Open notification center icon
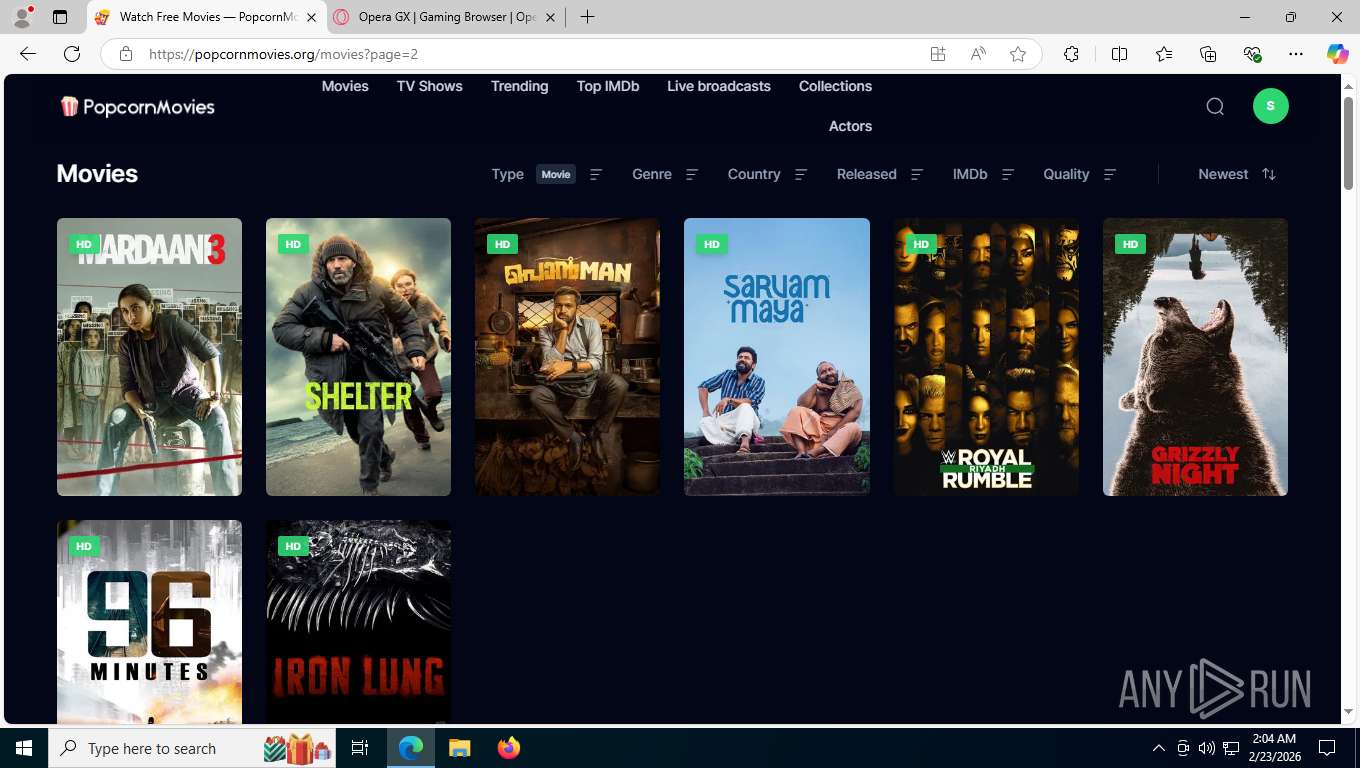 [1327, 748]
